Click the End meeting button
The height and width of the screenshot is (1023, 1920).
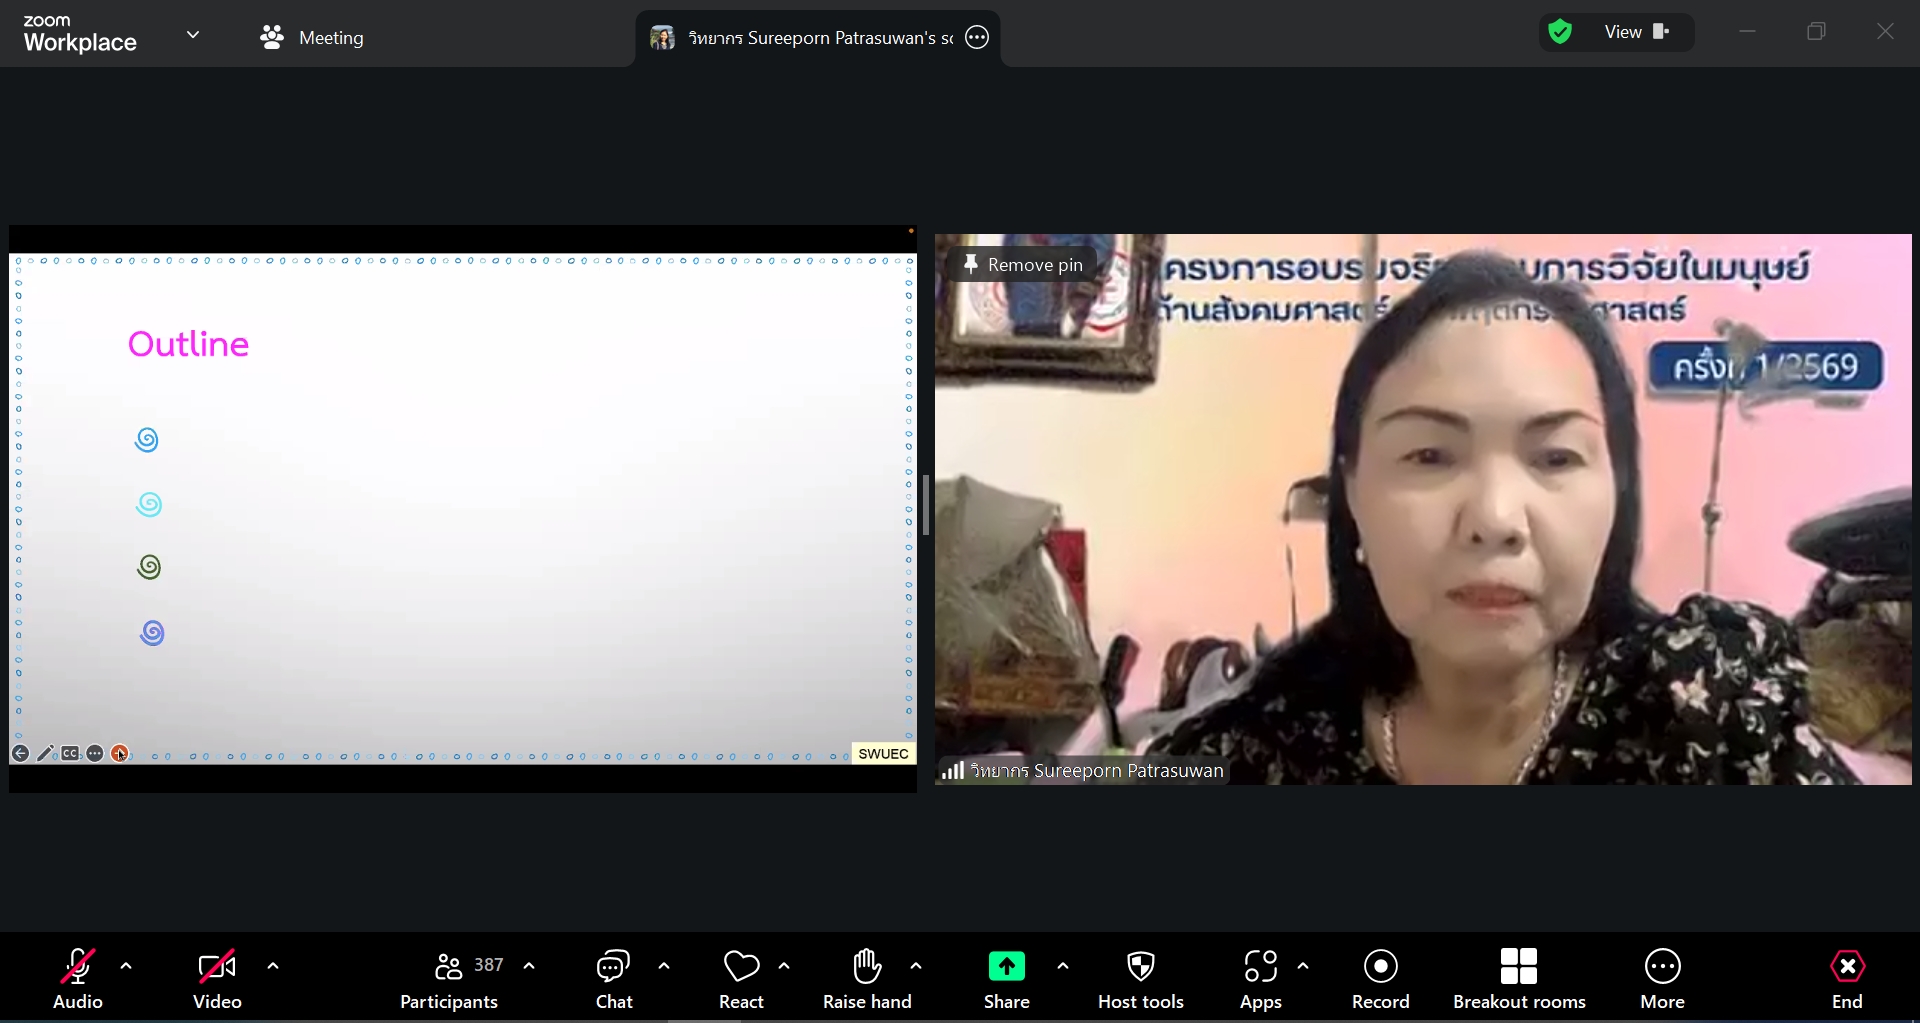pyautogui.click(x=1846, y=978)
